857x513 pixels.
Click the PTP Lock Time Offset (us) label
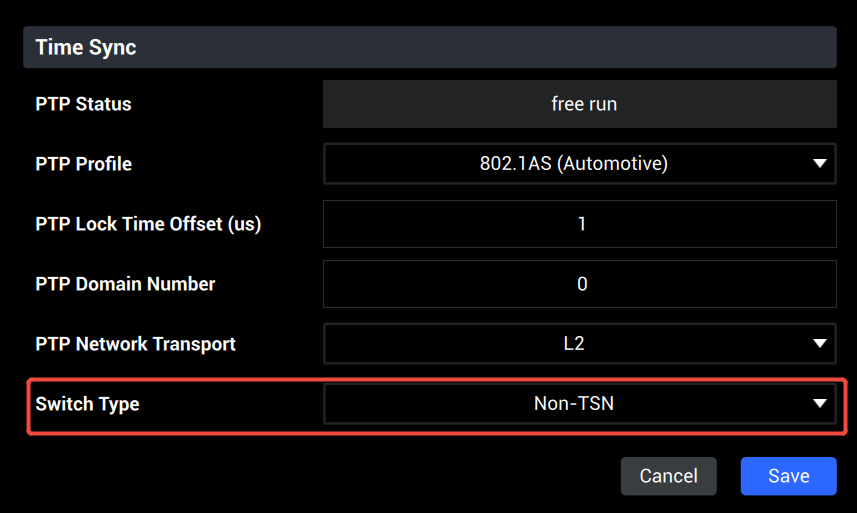click(148, 224)
